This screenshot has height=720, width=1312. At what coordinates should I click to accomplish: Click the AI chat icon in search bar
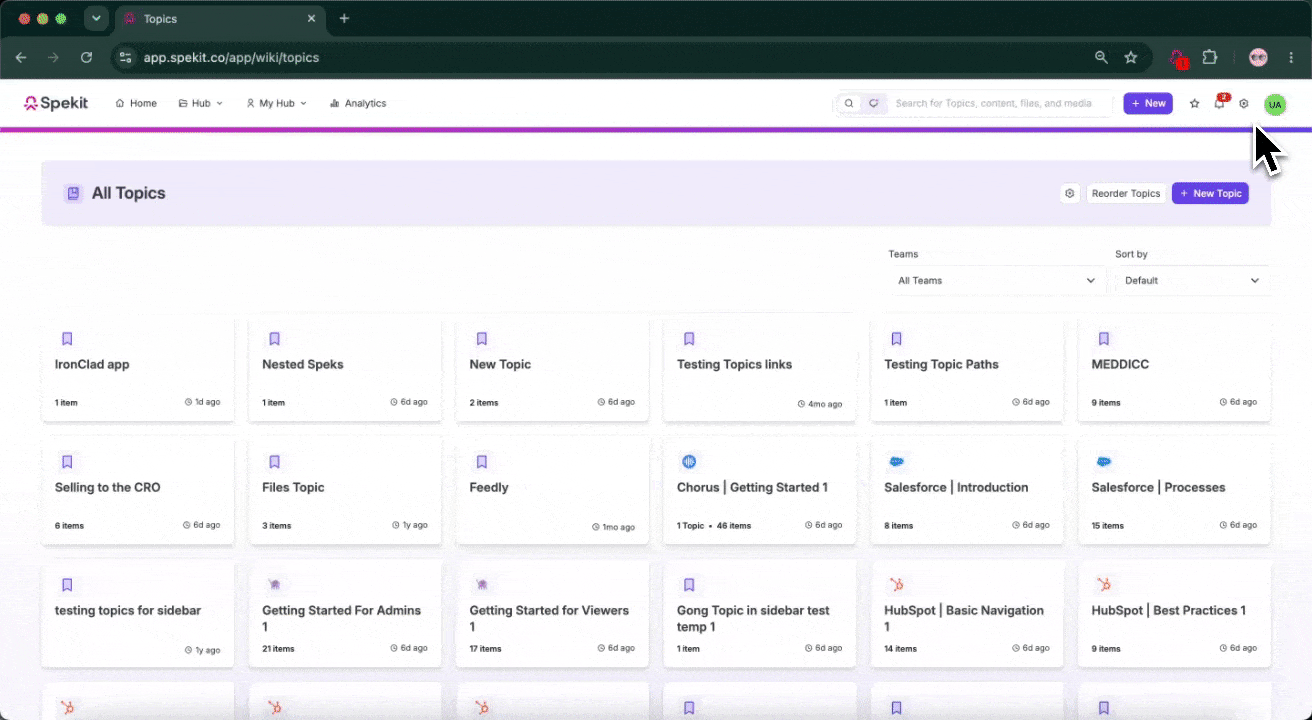pyautogui.click(x=873, y=103)
